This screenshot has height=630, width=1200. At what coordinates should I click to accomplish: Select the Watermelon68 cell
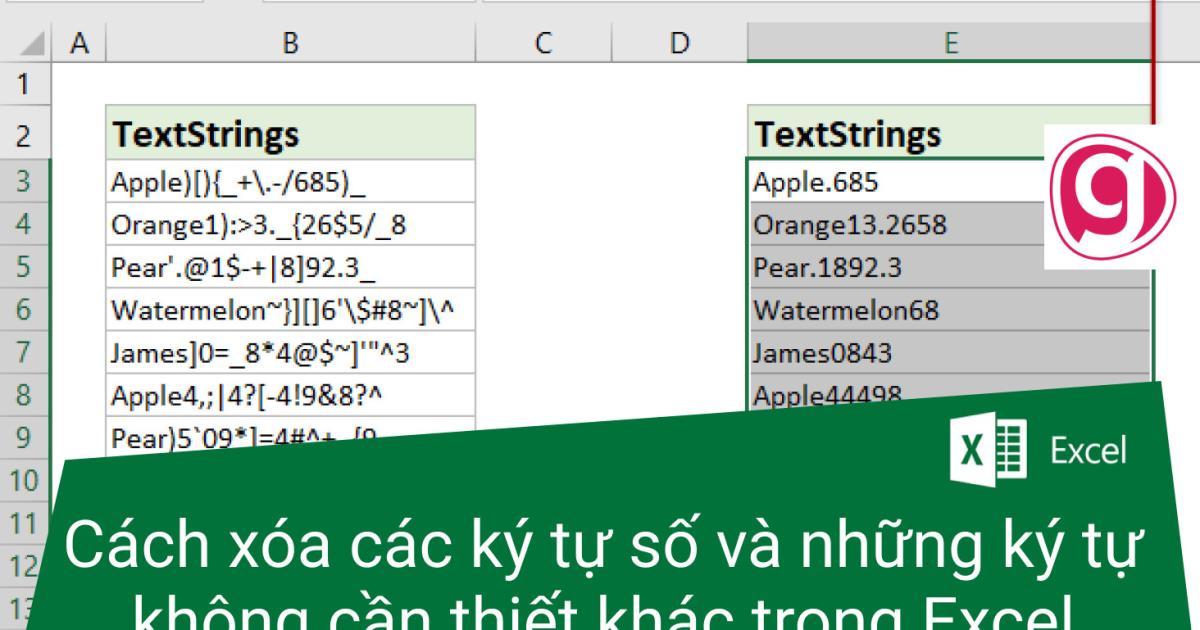click(900, 310)
